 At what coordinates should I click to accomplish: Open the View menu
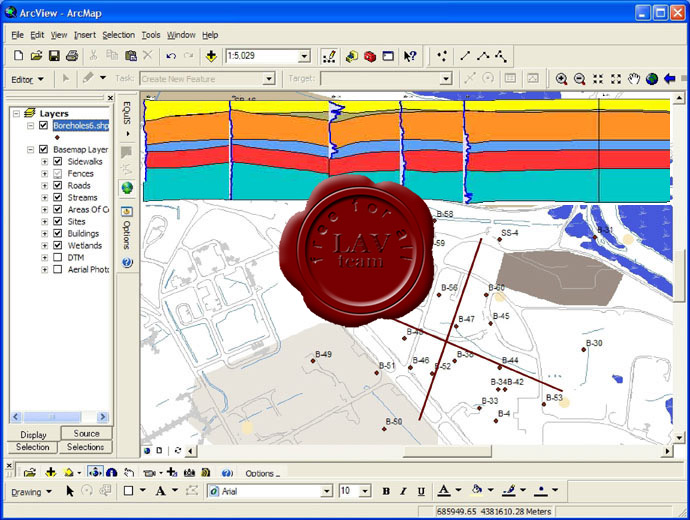59,35
